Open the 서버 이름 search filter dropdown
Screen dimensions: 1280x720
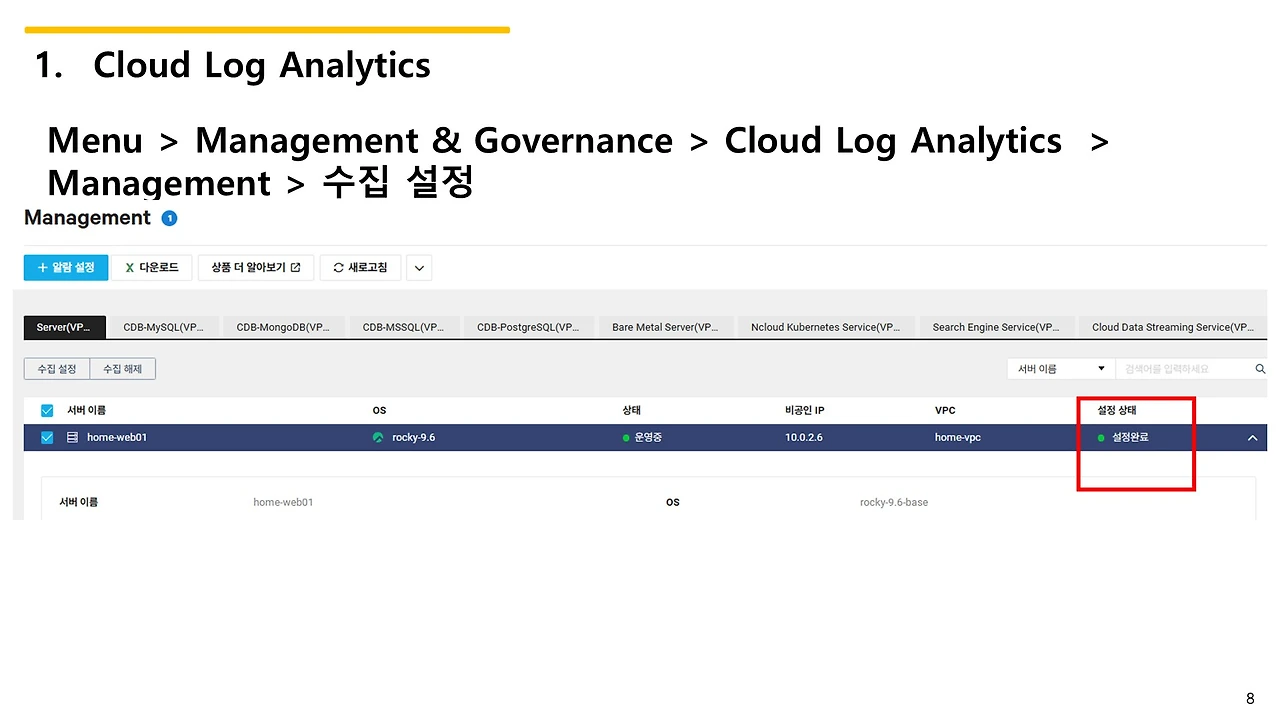1060,369
